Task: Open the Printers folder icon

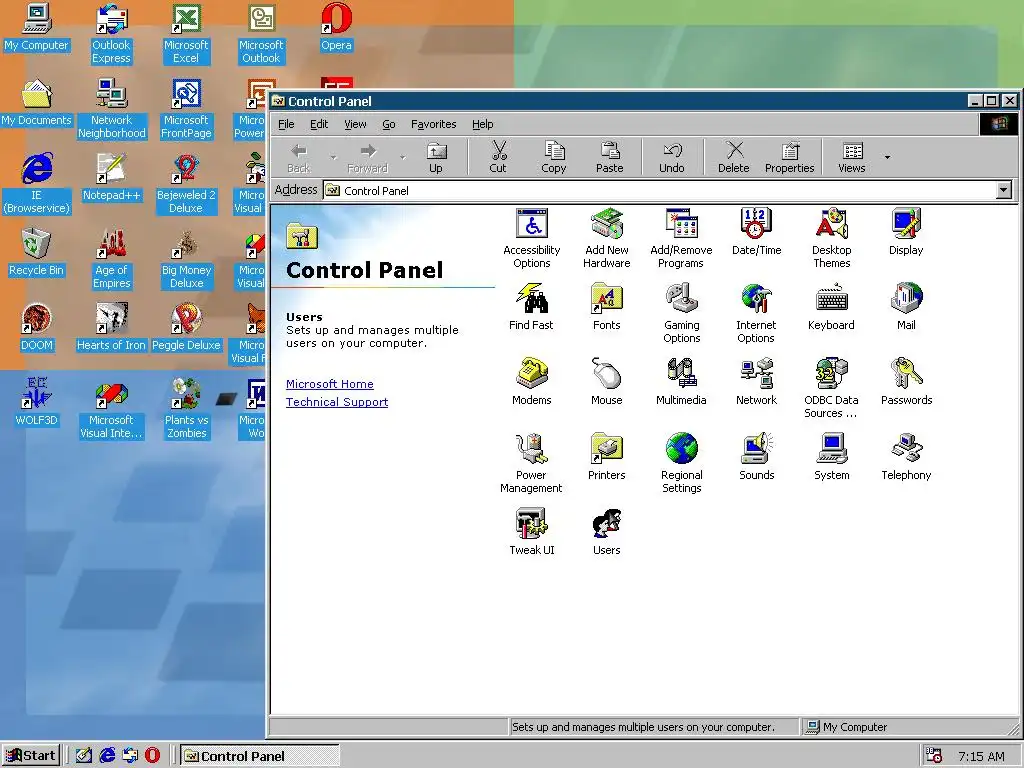Action: click(607, 449)
